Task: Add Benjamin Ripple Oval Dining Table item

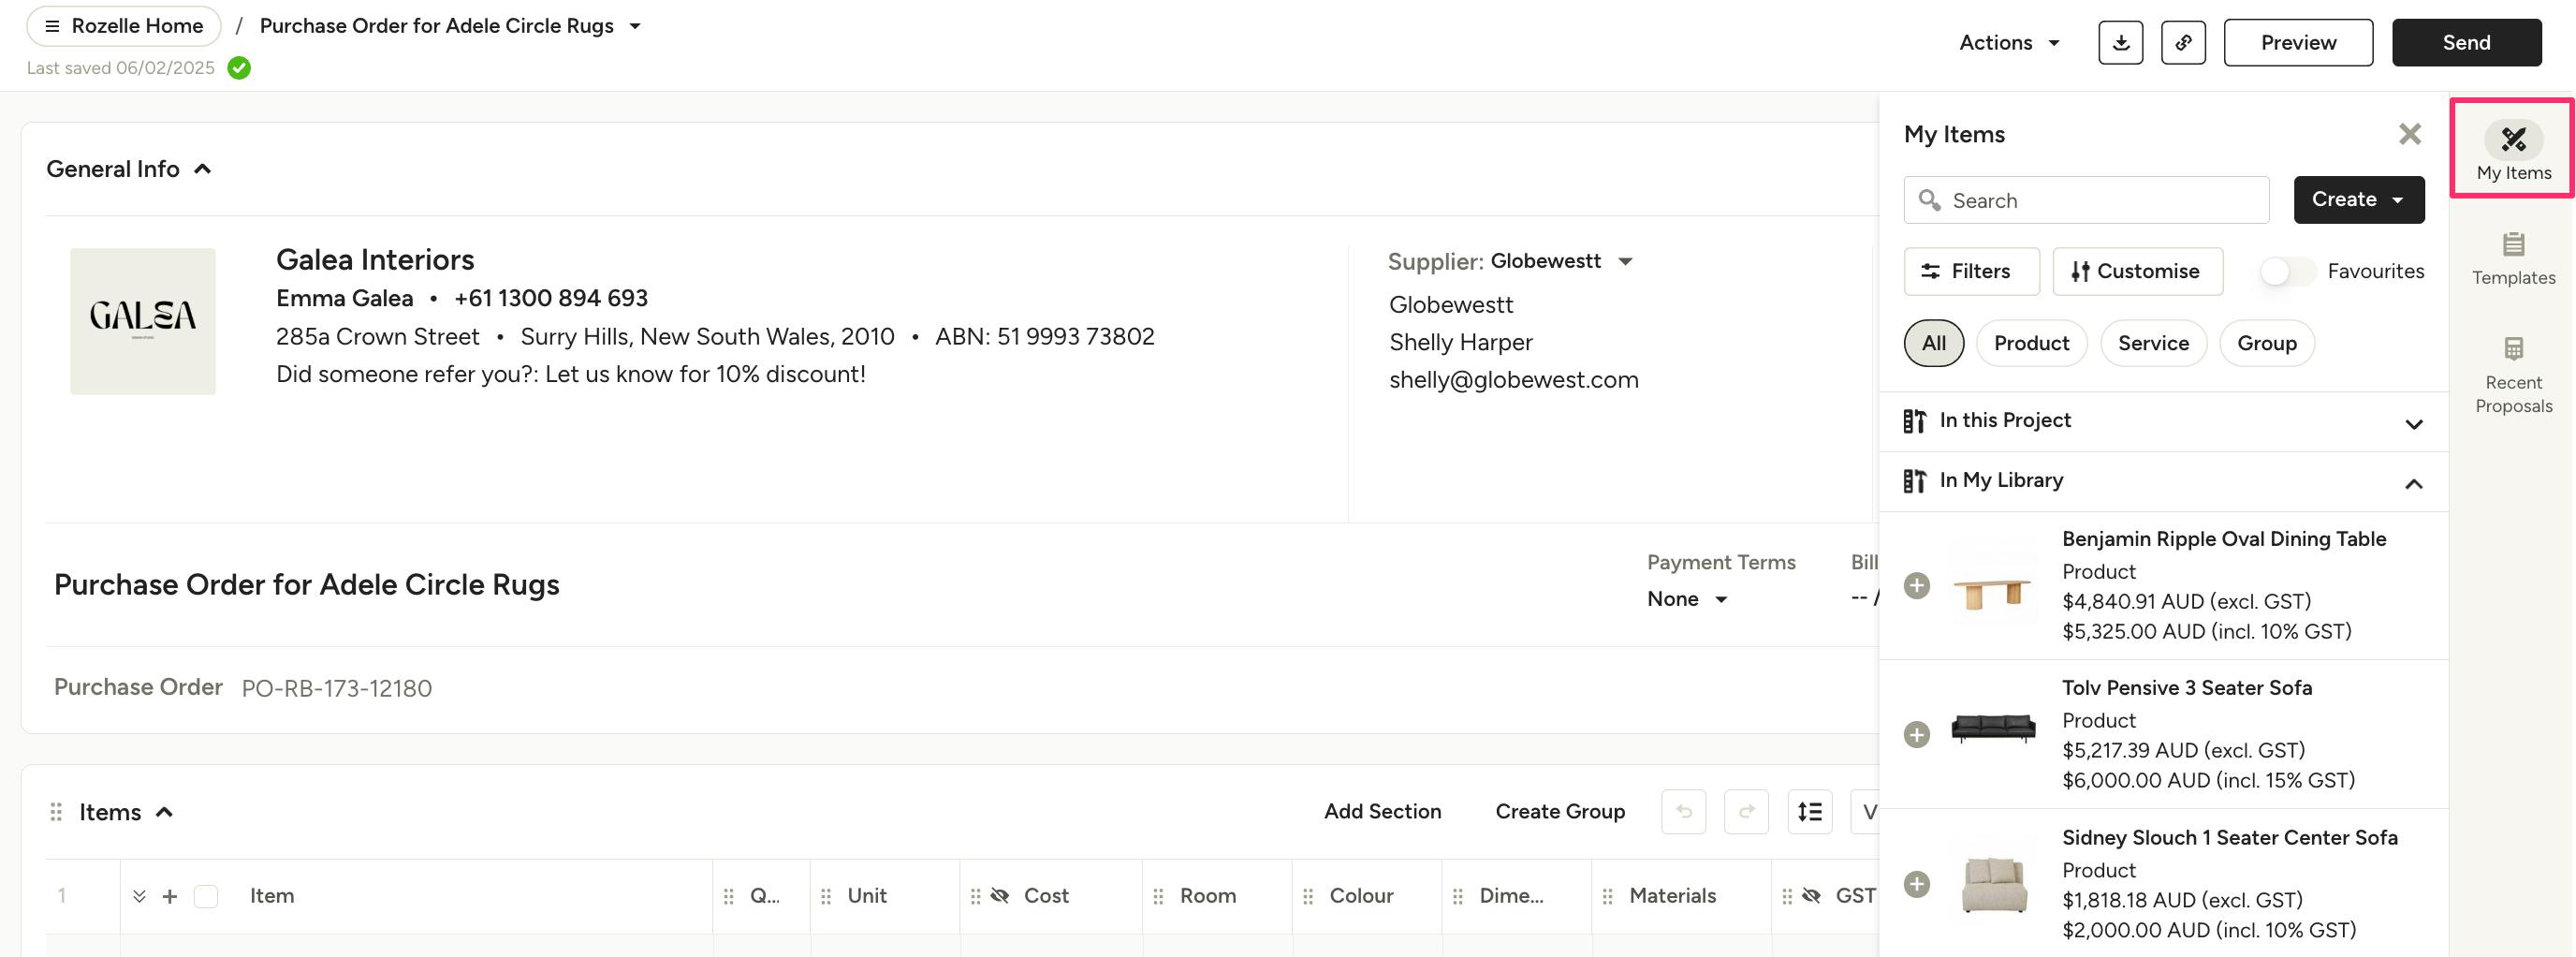Action: 1916,585
